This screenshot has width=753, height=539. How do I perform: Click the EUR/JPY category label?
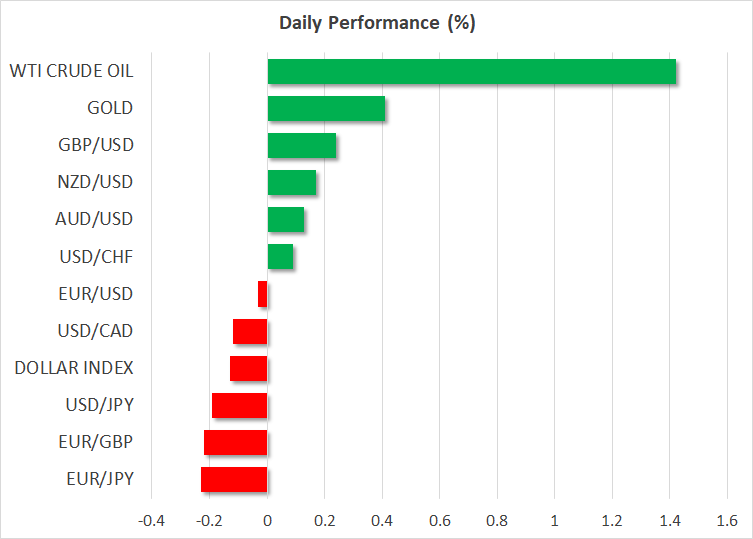(100, 479)
